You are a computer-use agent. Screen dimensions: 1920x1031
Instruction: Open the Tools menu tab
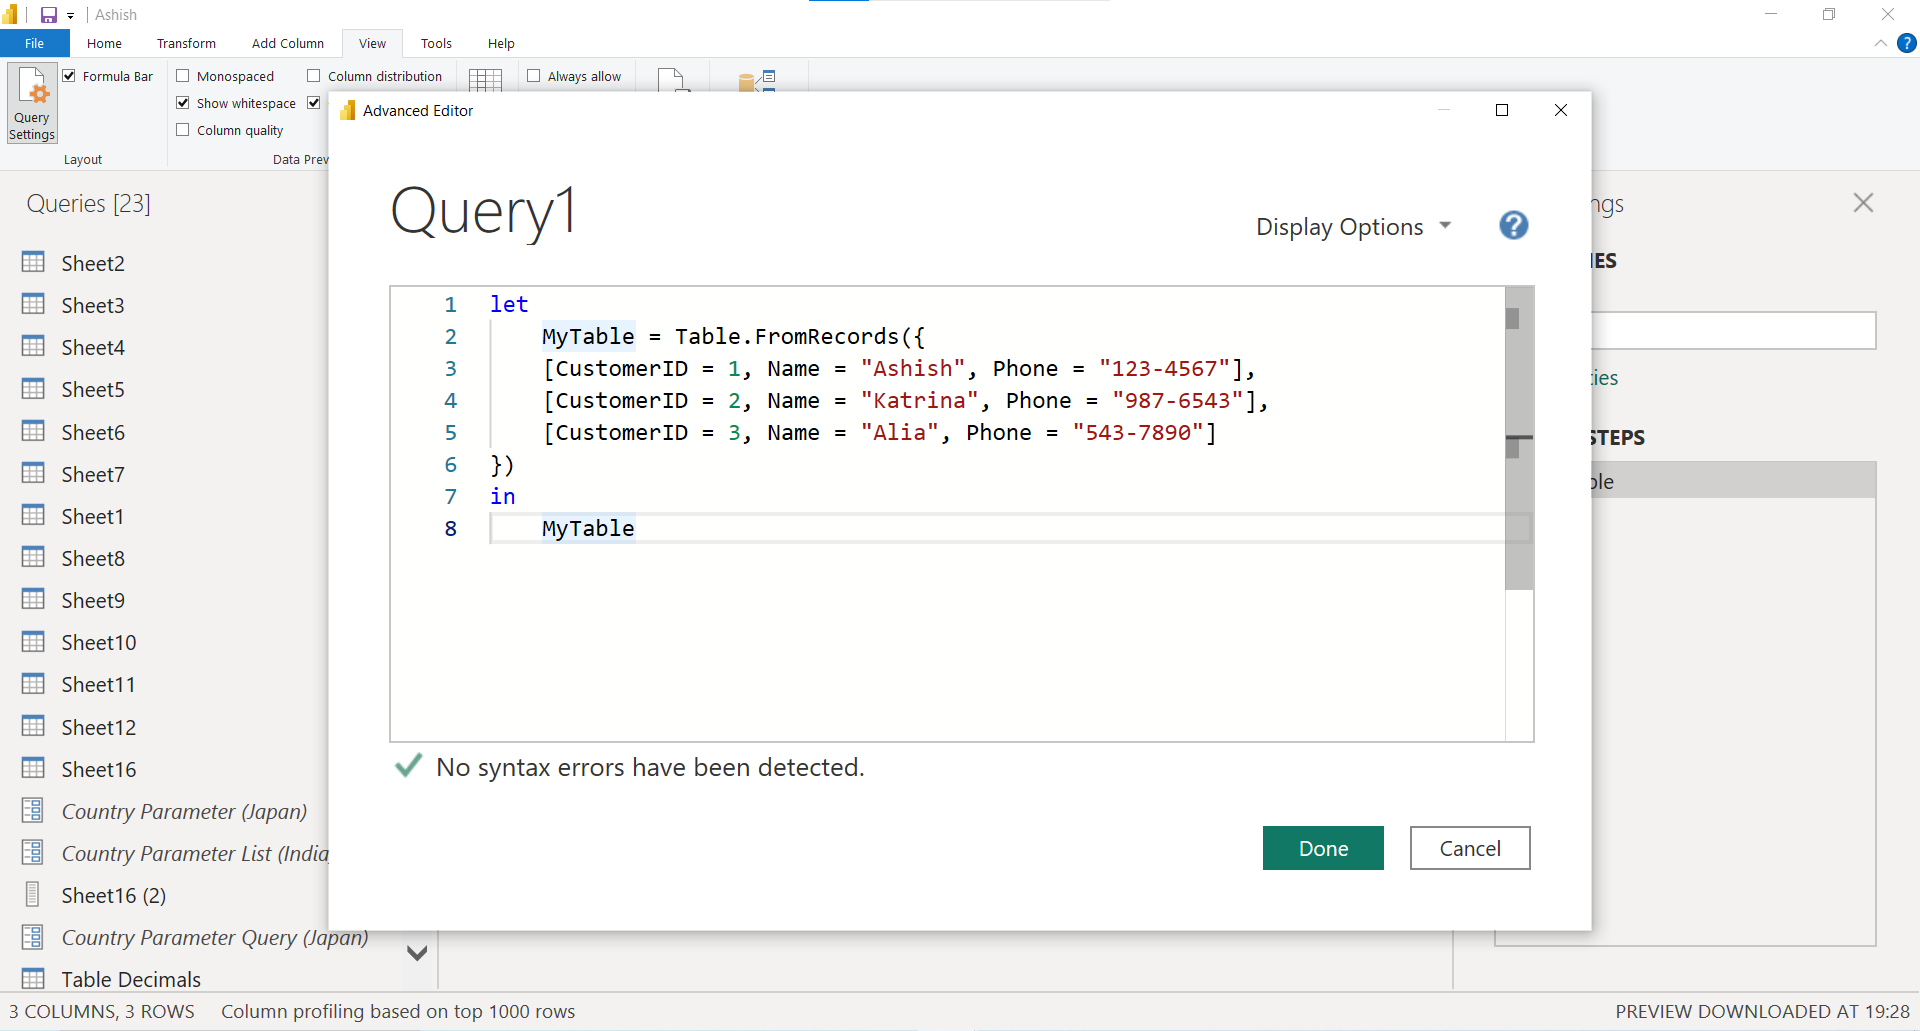coord(436,43)
